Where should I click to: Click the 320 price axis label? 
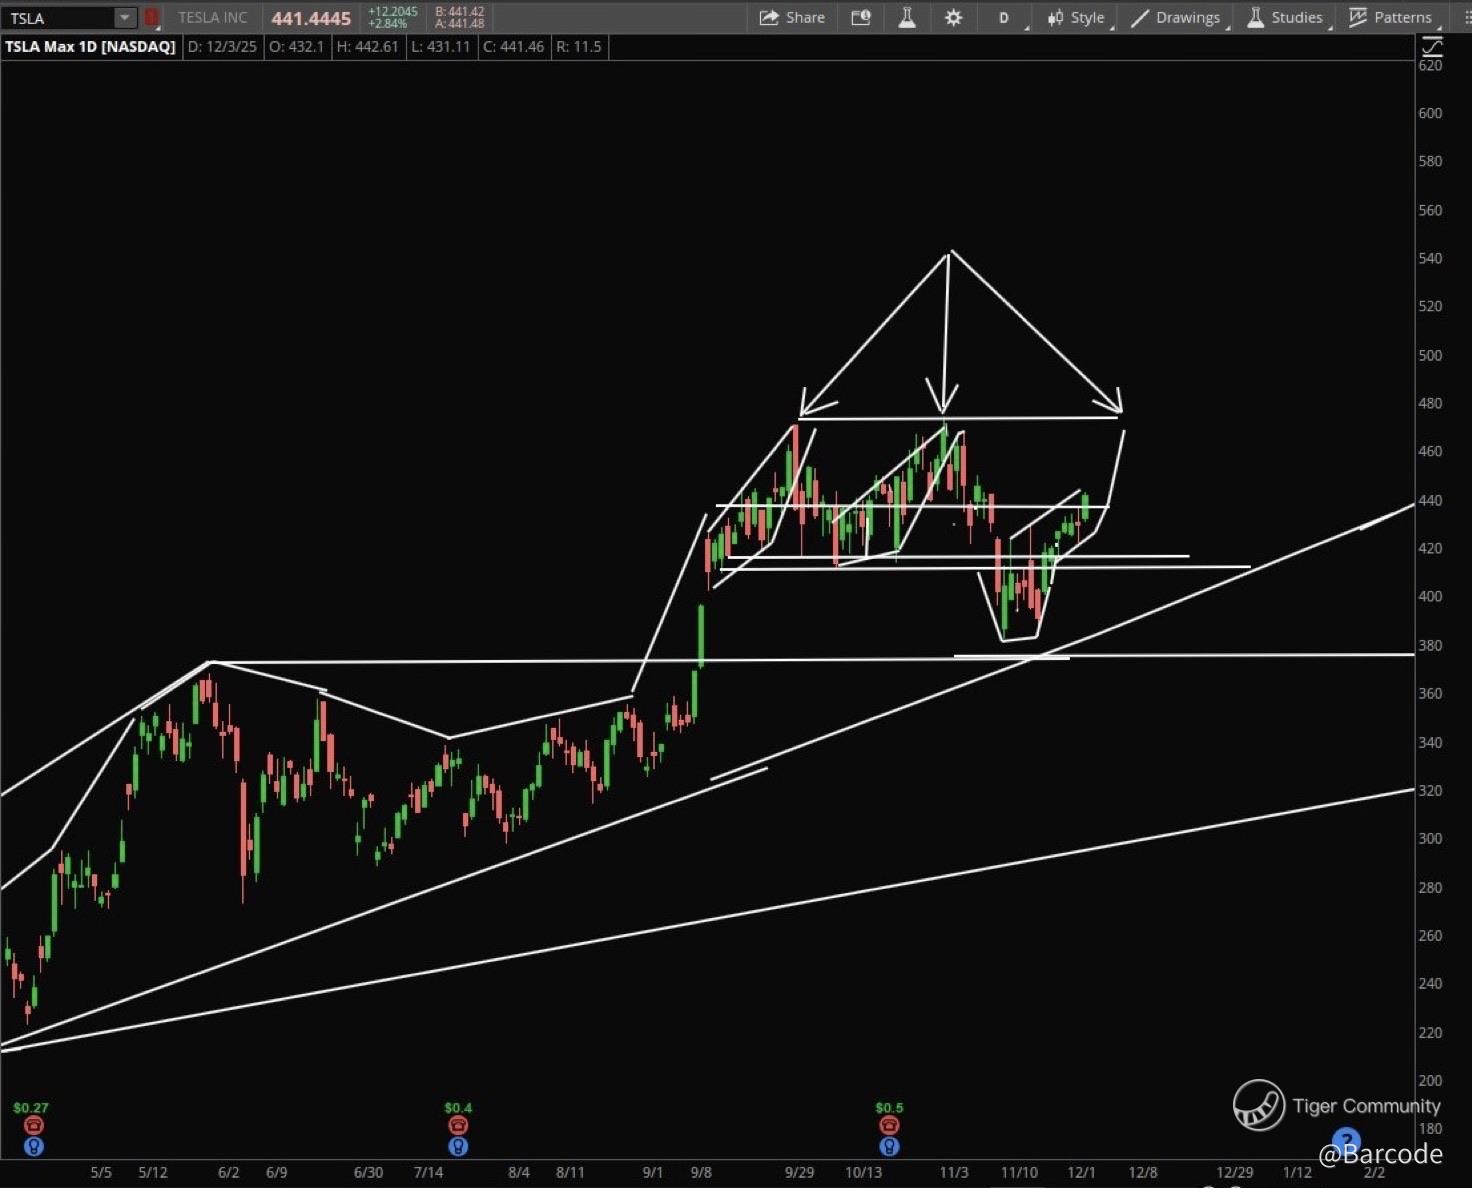point(1431,790)
